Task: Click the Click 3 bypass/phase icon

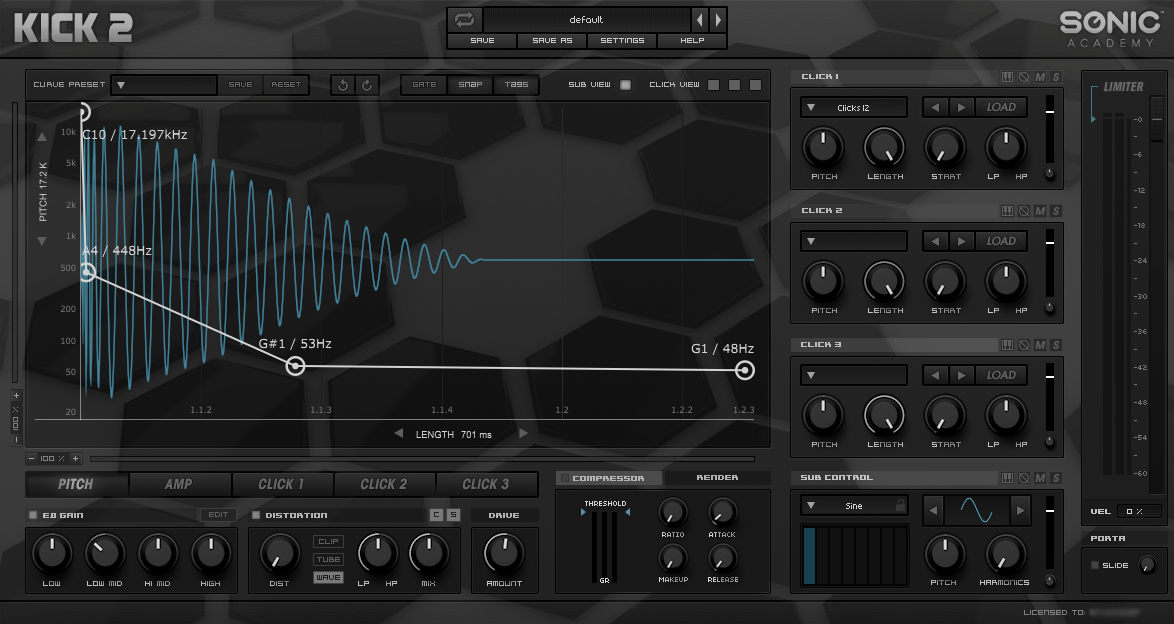Action: click(1024, 345)
